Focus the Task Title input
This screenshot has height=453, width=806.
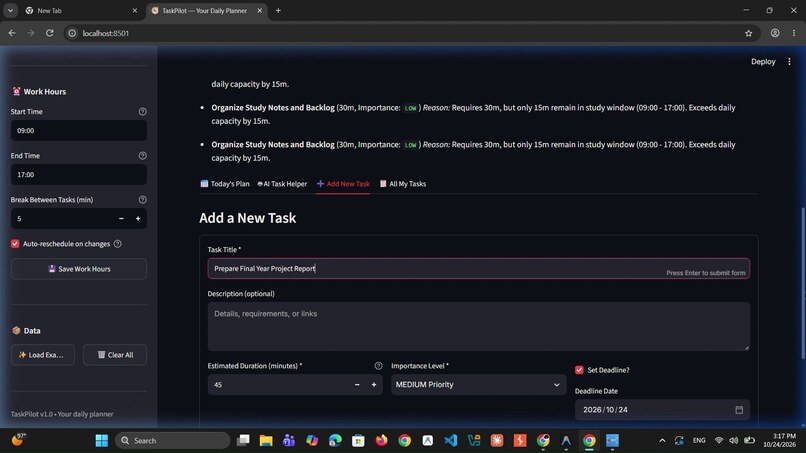coord(479,268)
